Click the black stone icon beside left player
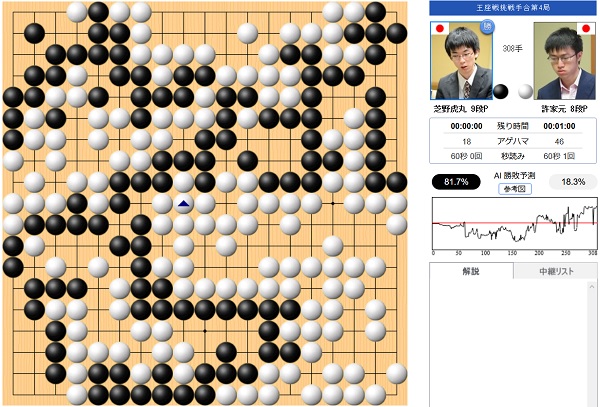600x407 pixels. point(501,92)
